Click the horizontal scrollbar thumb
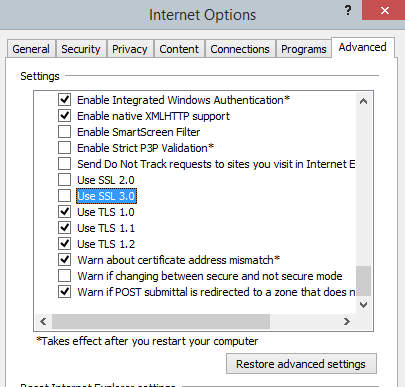This screenshot has width=405, height=387. (x=161, y=321)
